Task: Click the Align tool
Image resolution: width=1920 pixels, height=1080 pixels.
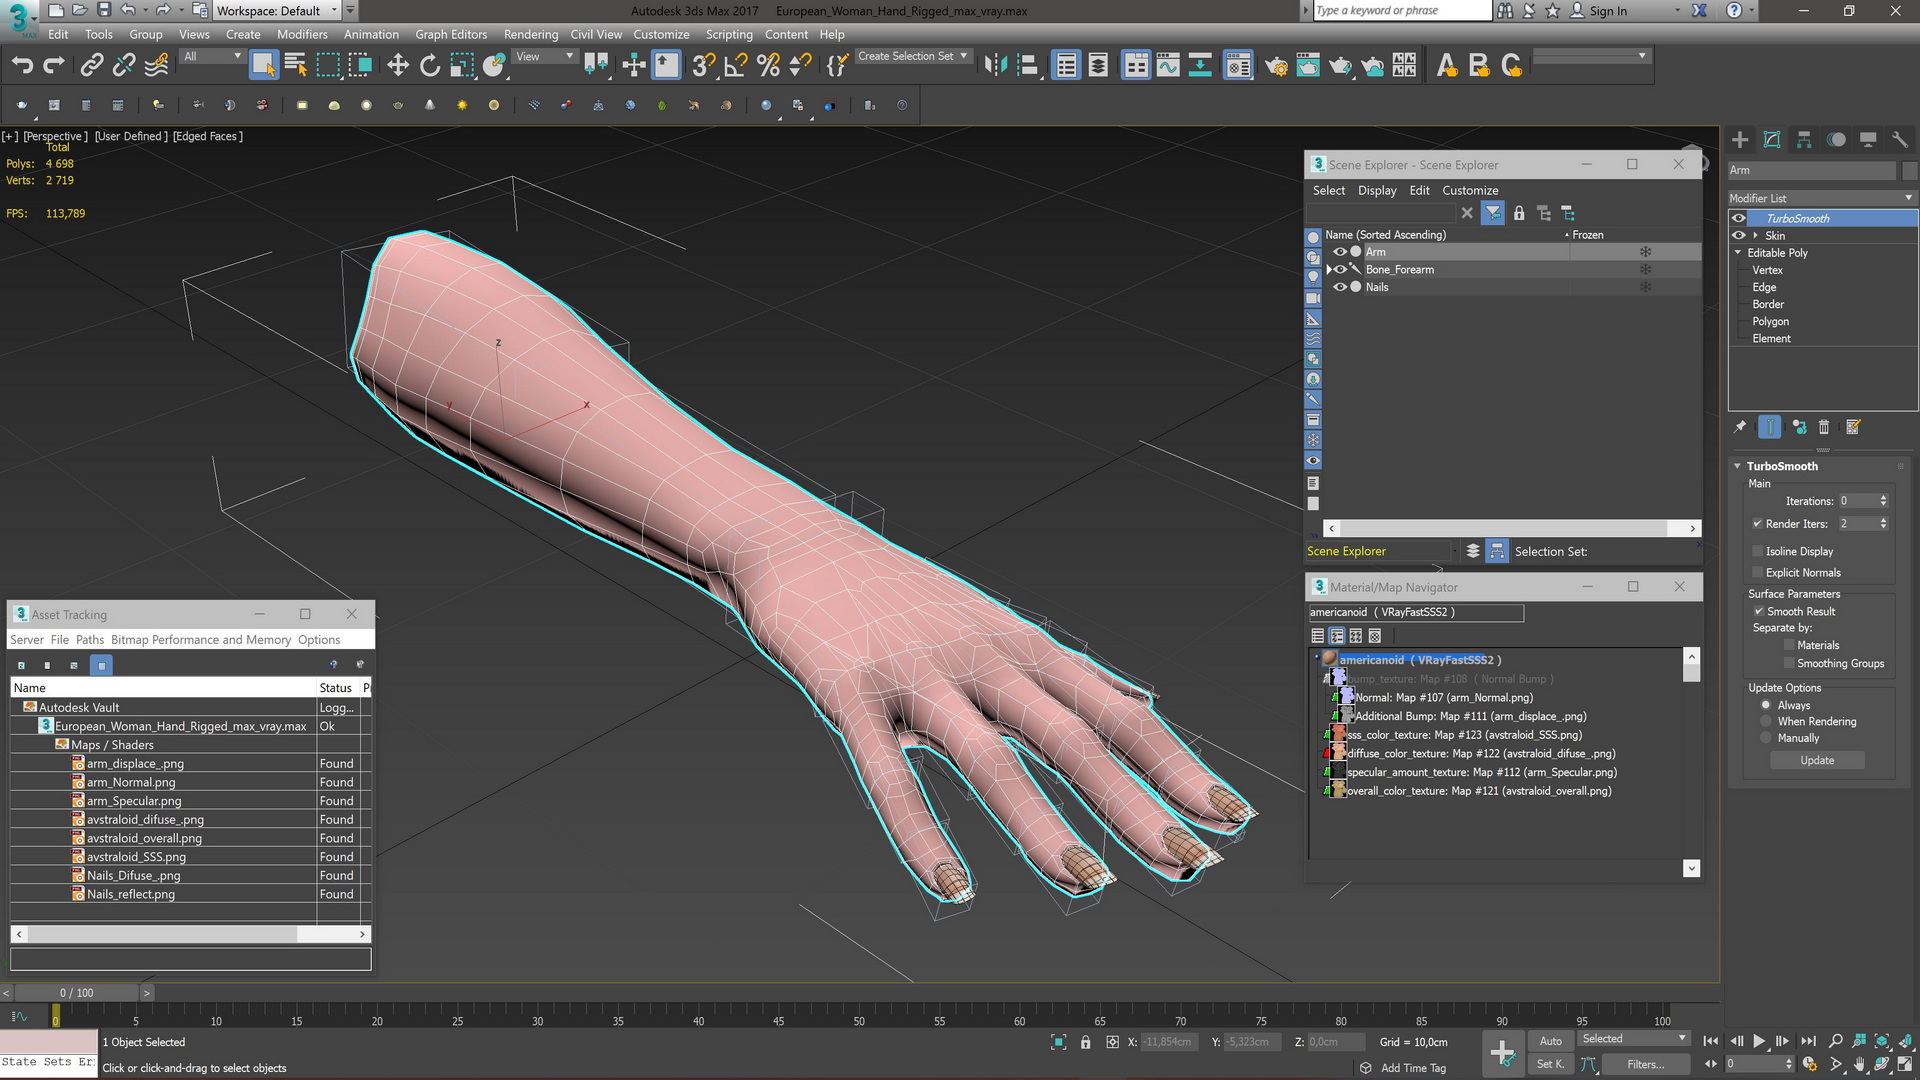Action: pyautogui.click(x=1028, y=65)
